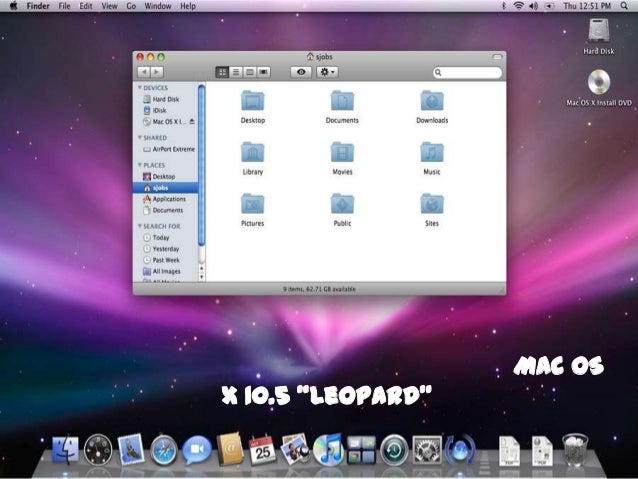Select the Library folder icon
638x479 pixels.
click(252, 152)
